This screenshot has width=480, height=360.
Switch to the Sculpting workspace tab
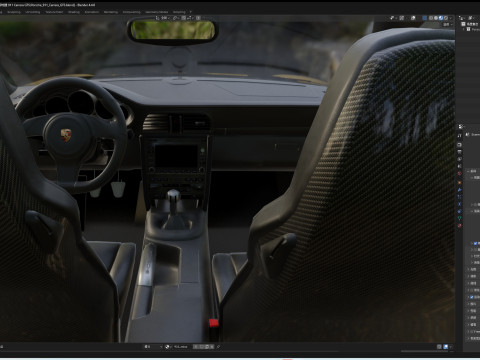tap(14, 12)
